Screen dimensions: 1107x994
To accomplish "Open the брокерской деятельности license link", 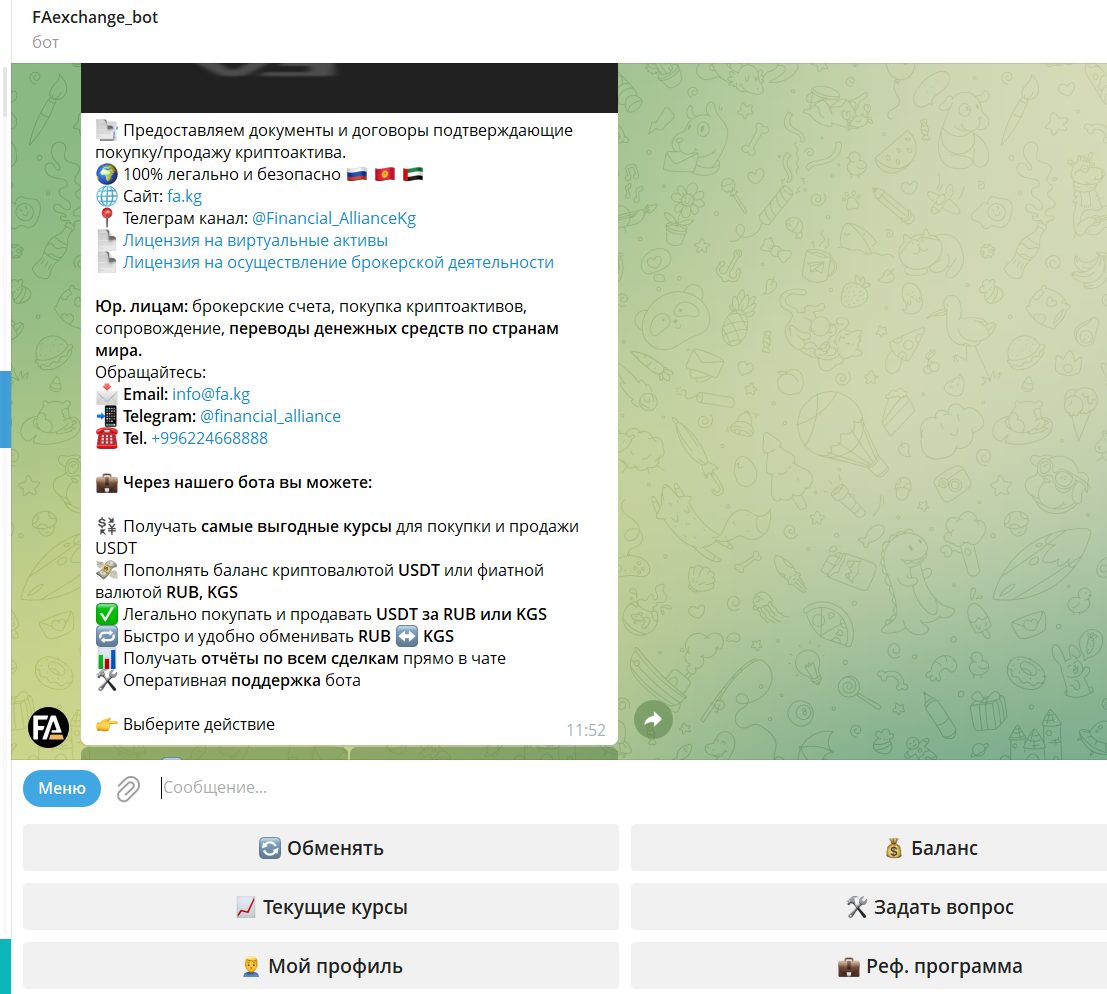I will [338, 262].
